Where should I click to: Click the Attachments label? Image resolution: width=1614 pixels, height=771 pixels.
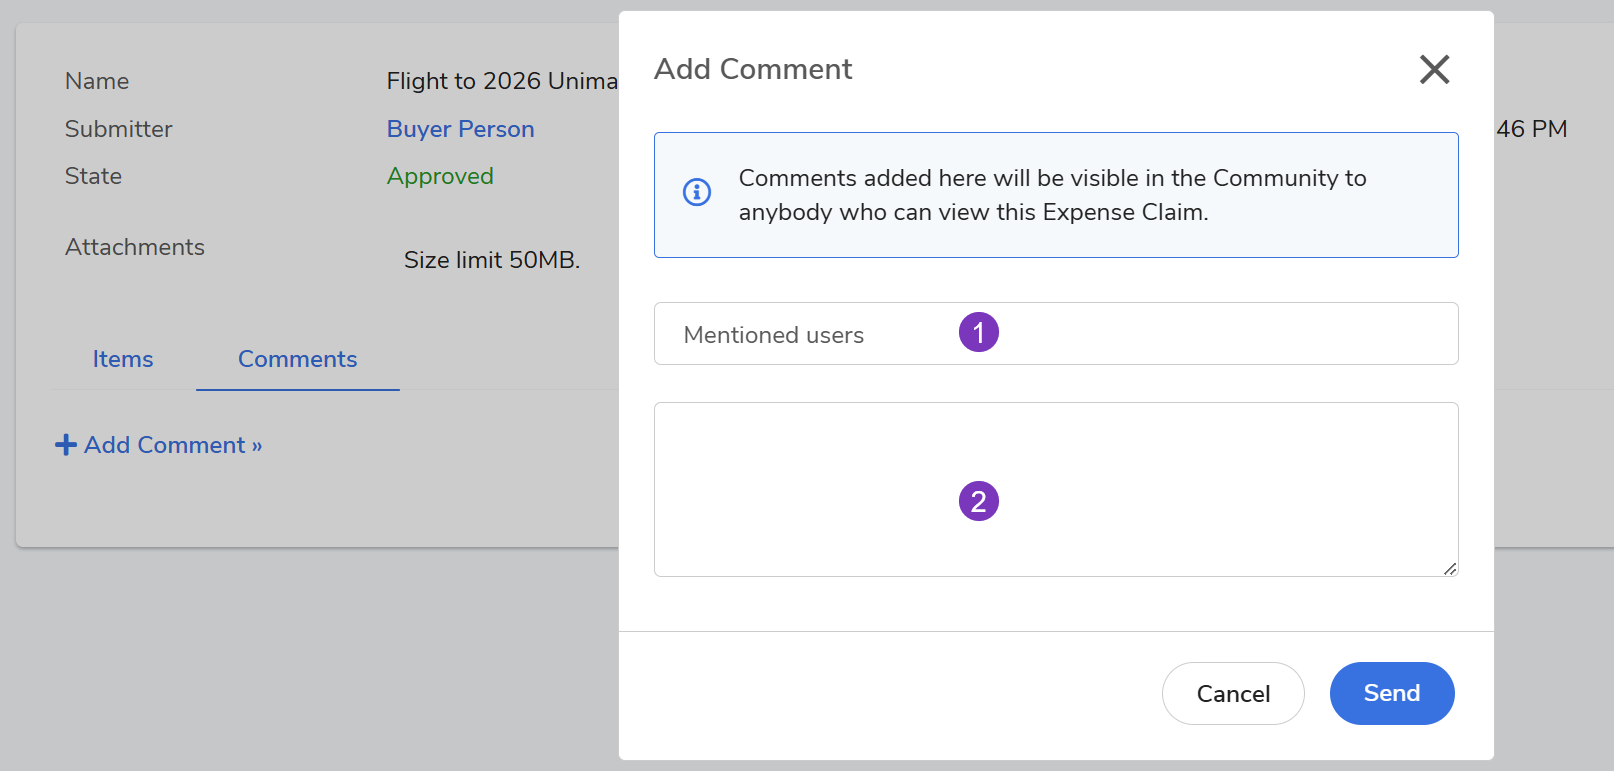135,247
